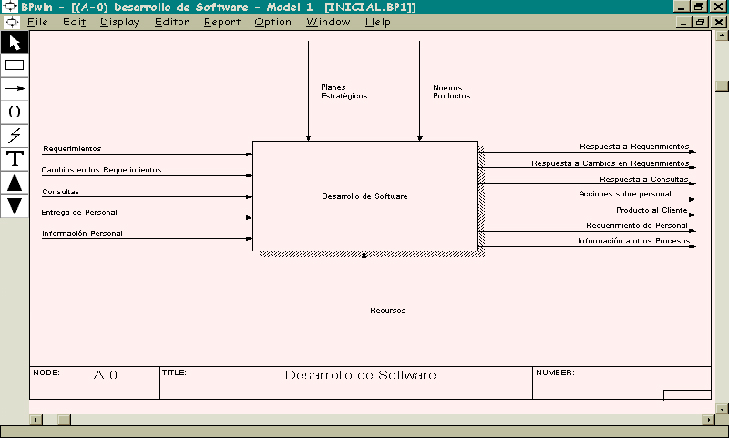This screenshot has height=439, width=729.
Task: Select the pointer arrow tool
Action: point(15,42)
